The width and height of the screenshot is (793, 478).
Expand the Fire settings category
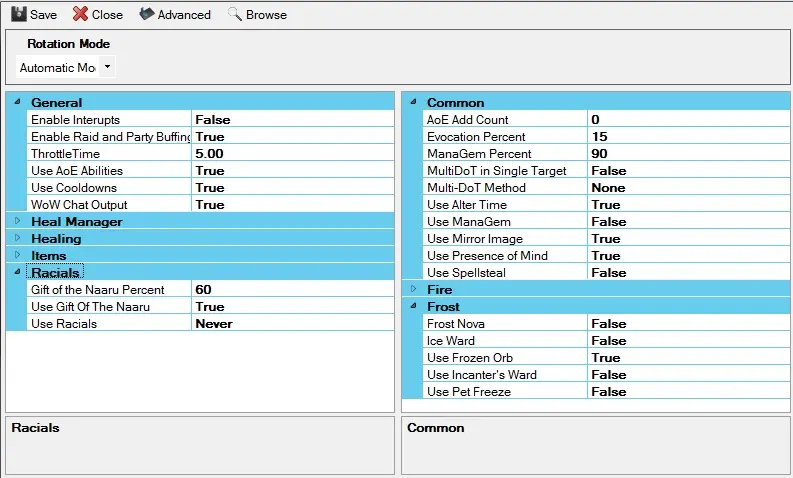(411, 289)
